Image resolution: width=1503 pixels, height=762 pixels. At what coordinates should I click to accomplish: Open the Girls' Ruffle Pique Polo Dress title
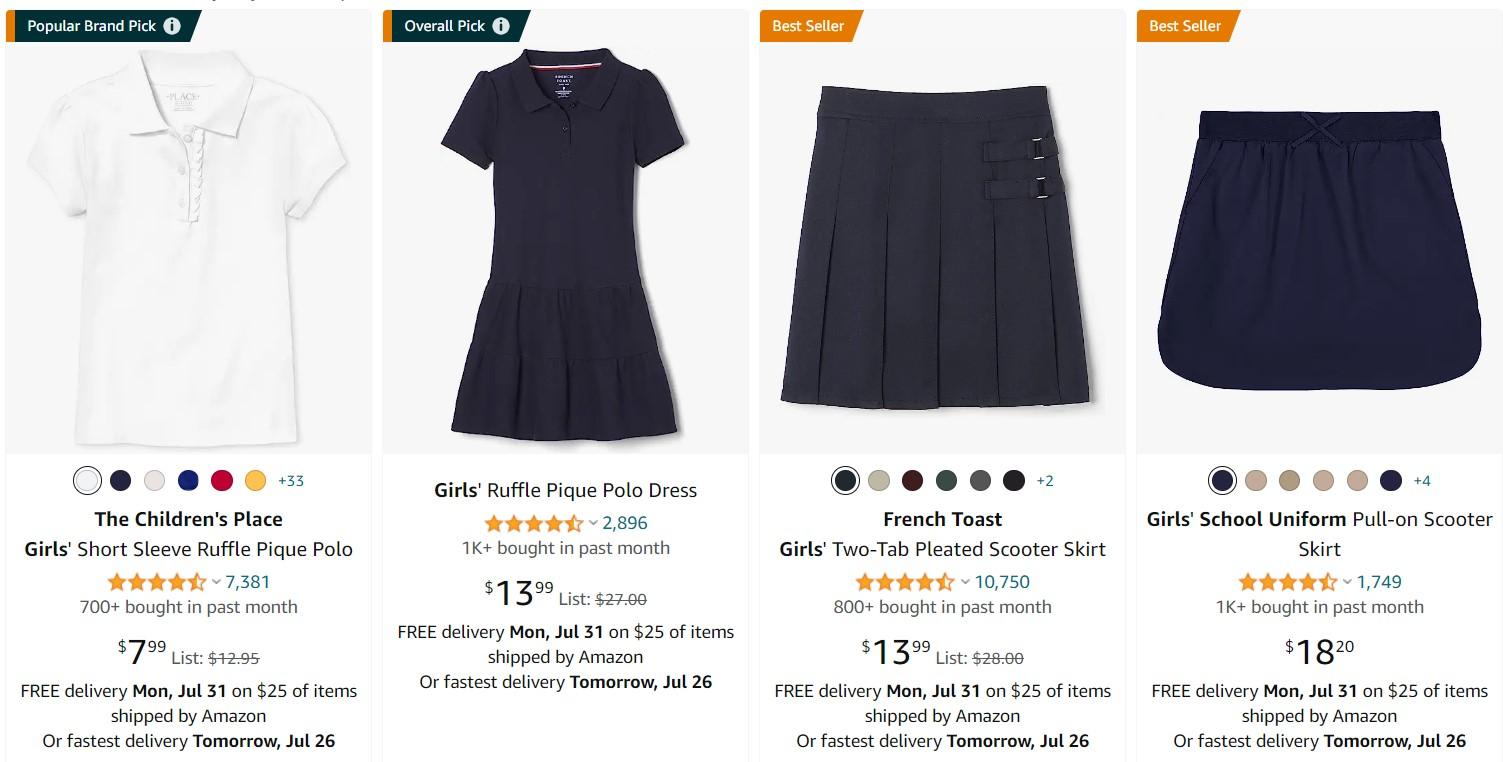pyautogui.click(x=565, y=490)
